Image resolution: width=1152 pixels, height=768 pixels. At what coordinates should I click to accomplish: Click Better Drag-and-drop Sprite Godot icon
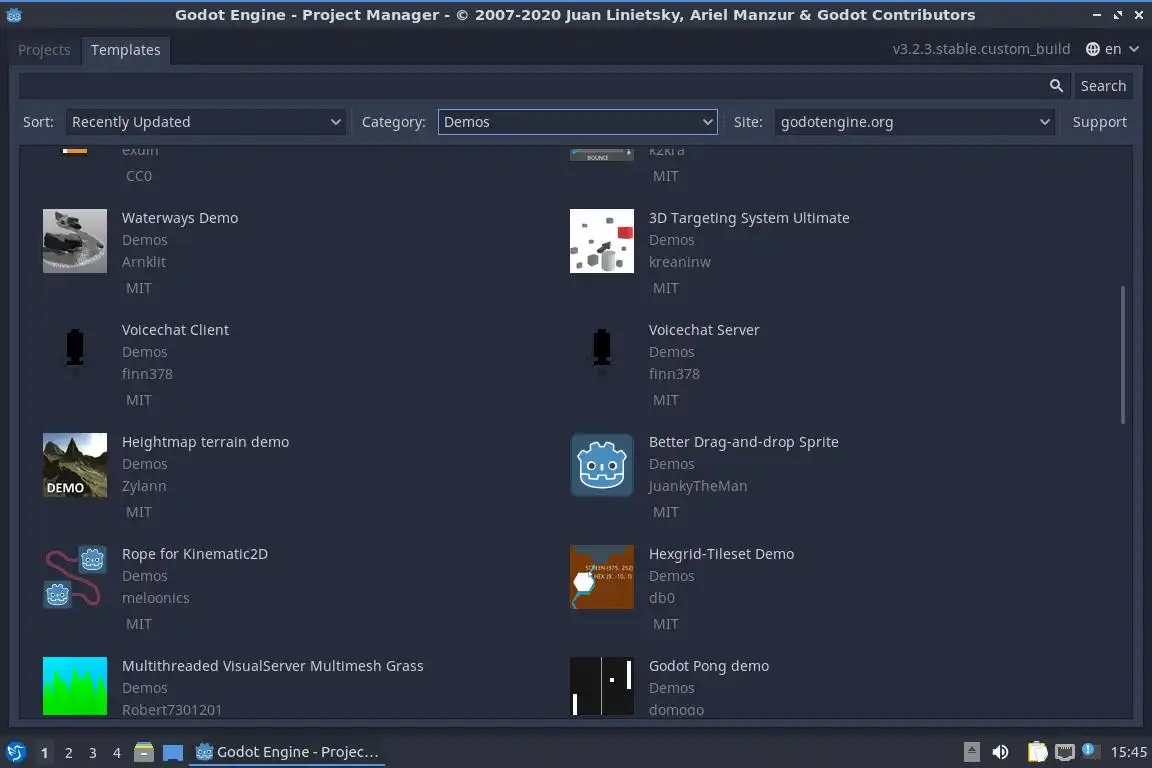click(x=602, y=464)
